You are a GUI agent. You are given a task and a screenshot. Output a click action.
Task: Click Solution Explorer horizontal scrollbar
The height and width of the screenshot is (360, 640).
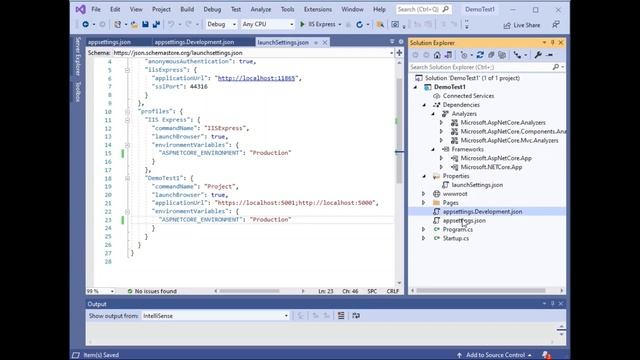click(481, 291)
